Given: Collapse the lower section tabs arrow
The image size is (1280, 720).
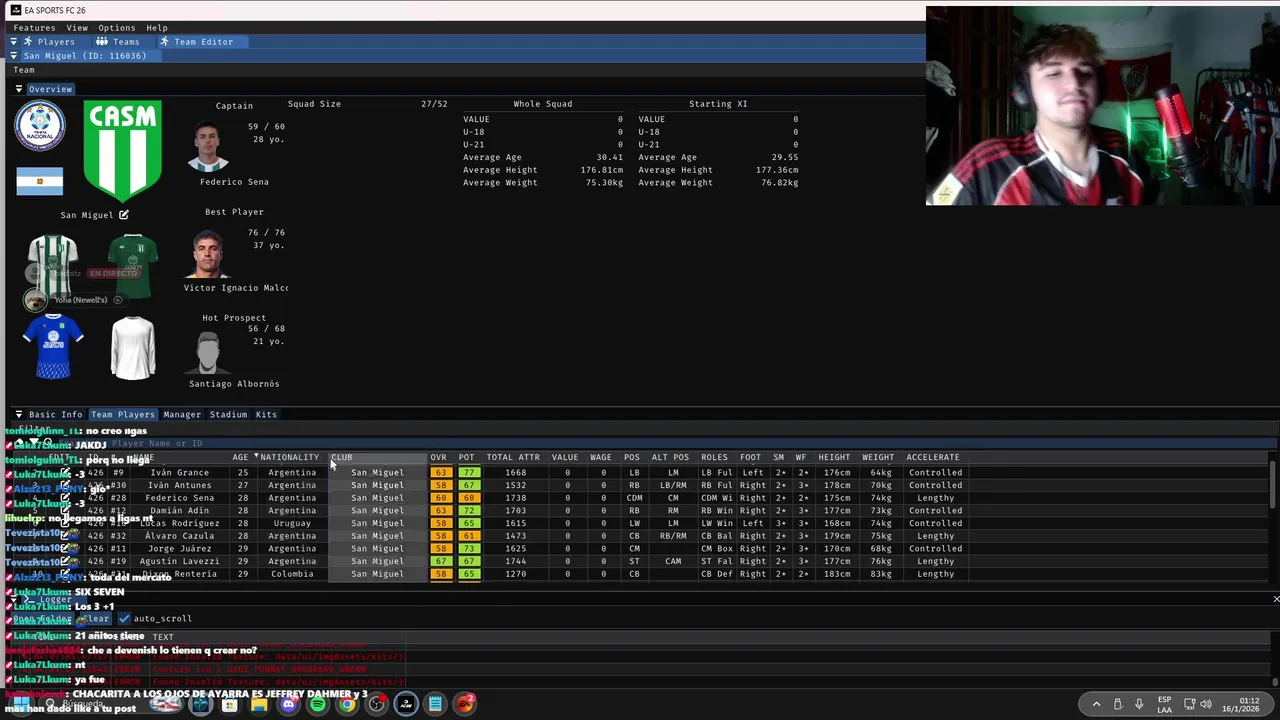Looking at the screenshot, I should point(19,414).
